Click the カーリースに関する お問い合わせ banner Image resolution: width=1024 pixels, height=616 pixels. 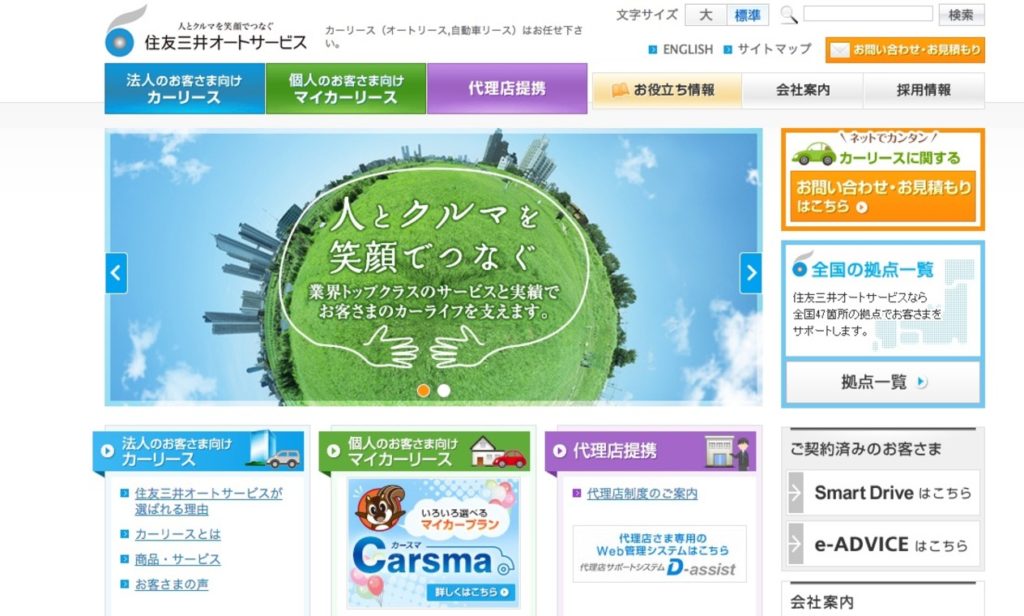click(x=883, y=180)
